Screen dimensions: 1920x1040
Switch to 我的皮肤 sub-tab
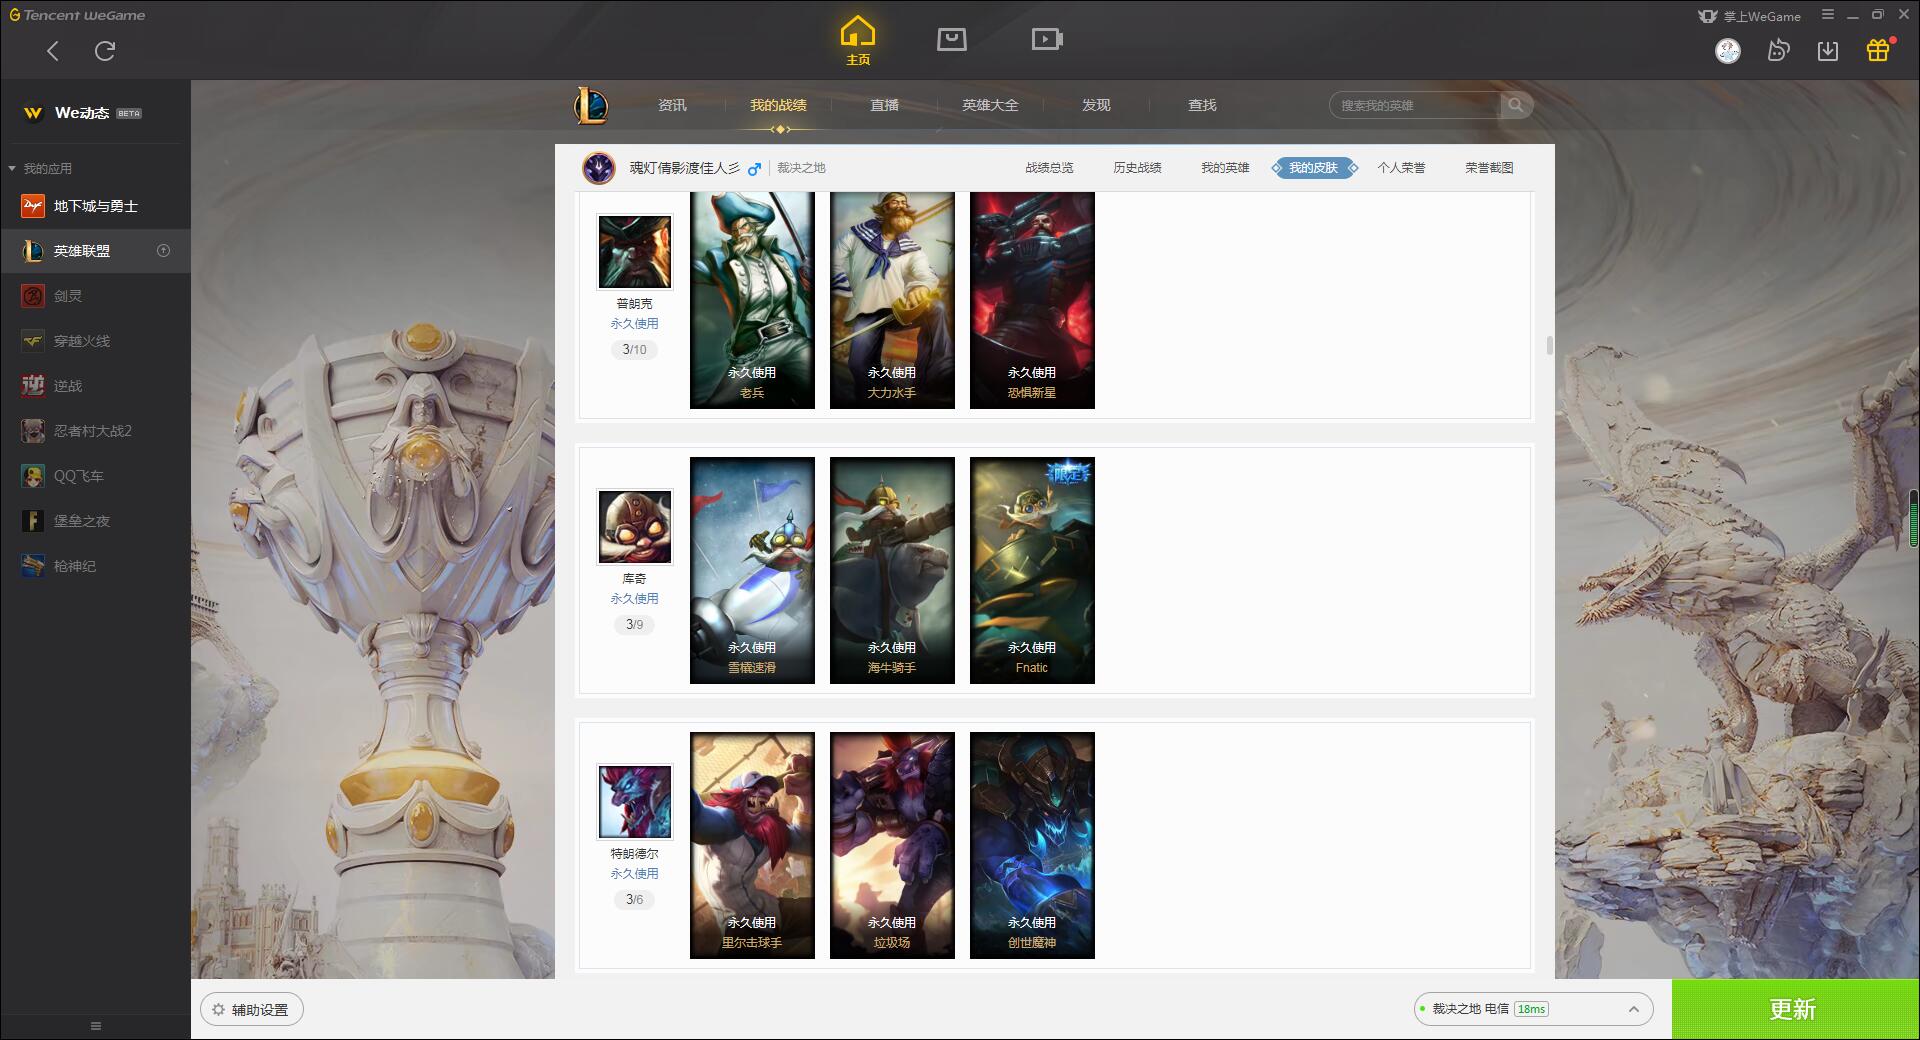[1314, 168]
